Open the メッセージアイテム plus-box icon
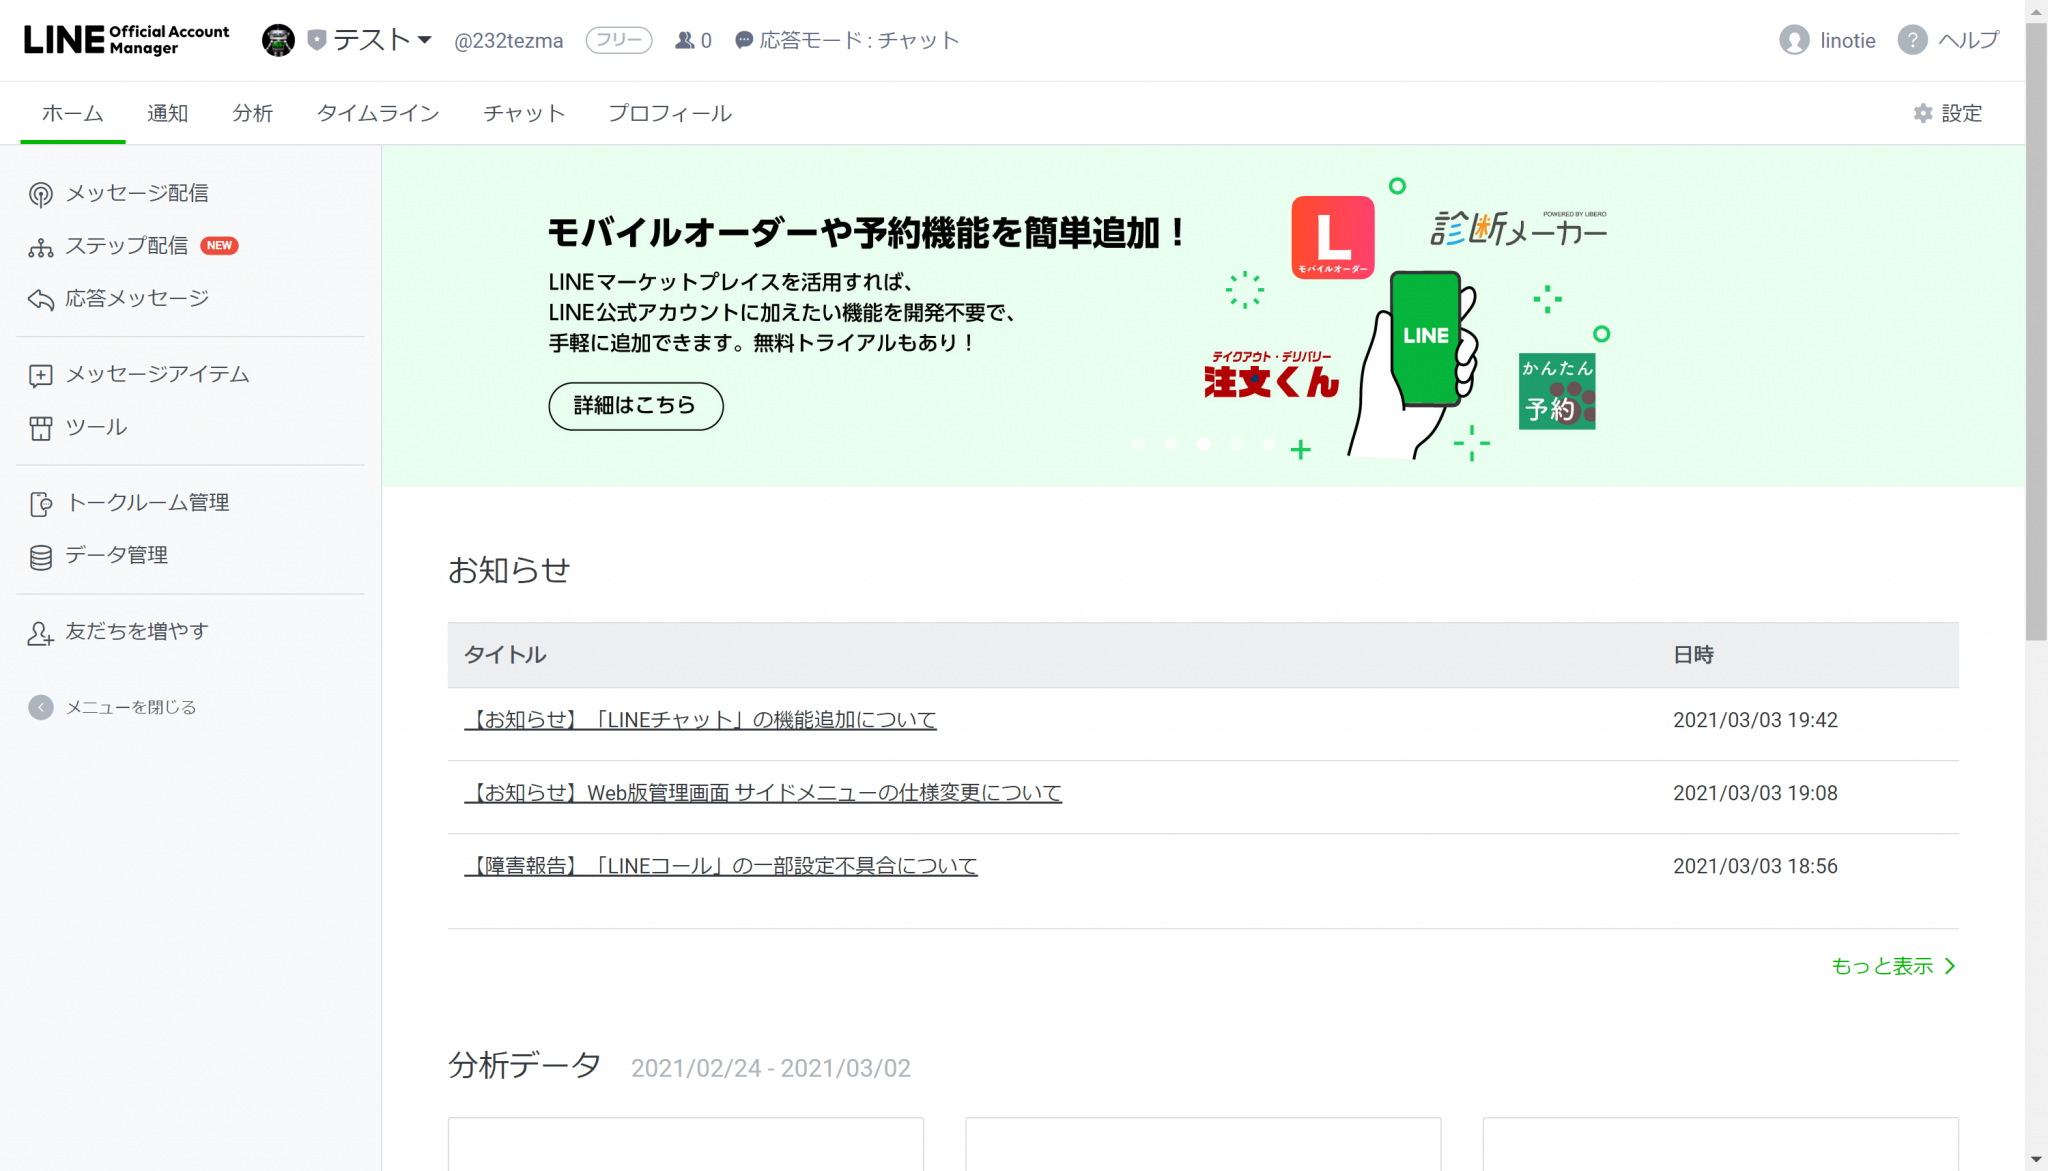The image size is (2048, 1171). coord(40,375)
